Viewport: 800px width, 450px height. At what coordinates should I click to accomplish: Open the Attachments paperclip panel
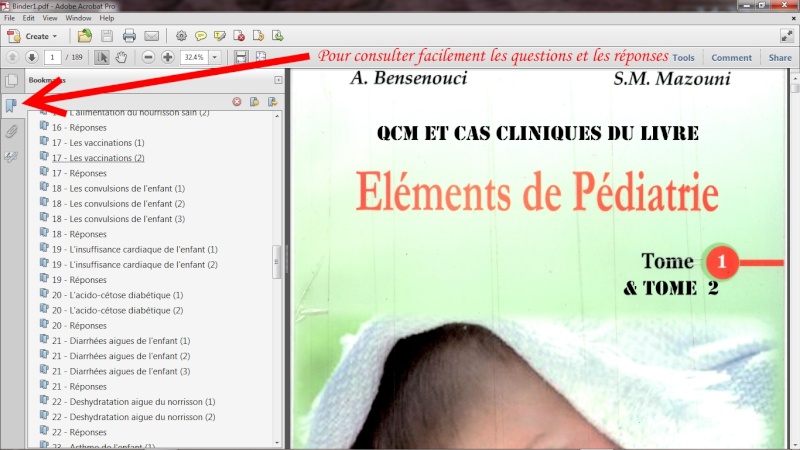coord(12,131)
